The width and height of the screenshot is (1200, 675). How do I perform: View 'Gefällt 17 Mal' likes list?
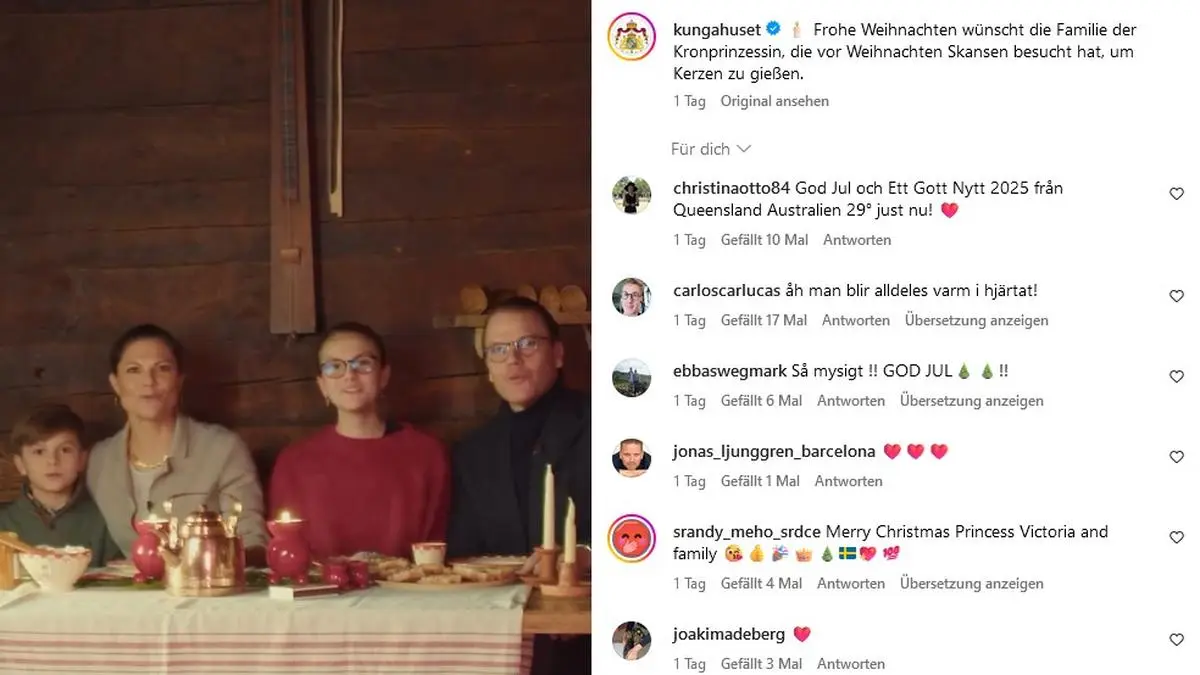[764, 321]
